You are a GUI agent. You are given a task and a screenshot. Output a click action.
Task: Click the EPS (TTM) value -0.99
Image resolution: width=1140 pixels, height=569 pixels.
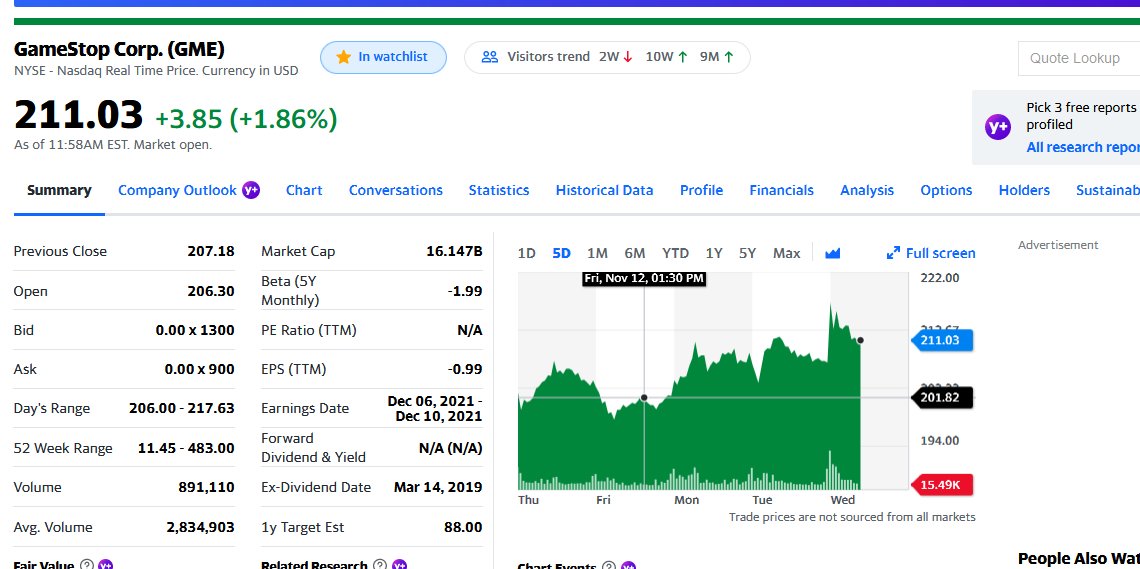(x=465, y=369)
